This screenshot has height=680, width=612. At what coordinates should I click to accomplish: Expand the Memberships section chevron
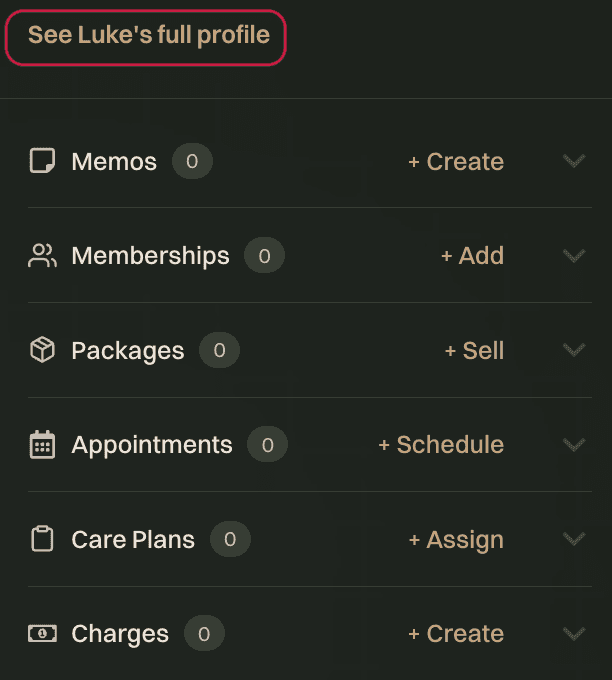coord(574,255)
